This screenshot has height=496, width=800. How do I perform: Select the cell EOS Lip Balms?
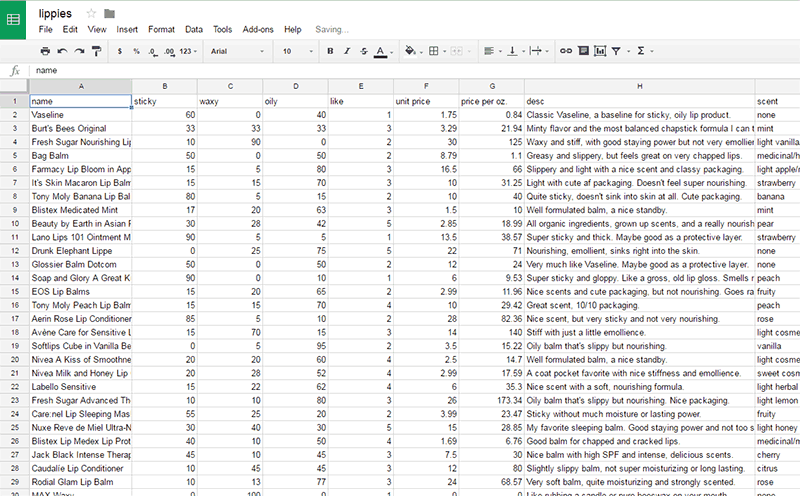[81, 292]
